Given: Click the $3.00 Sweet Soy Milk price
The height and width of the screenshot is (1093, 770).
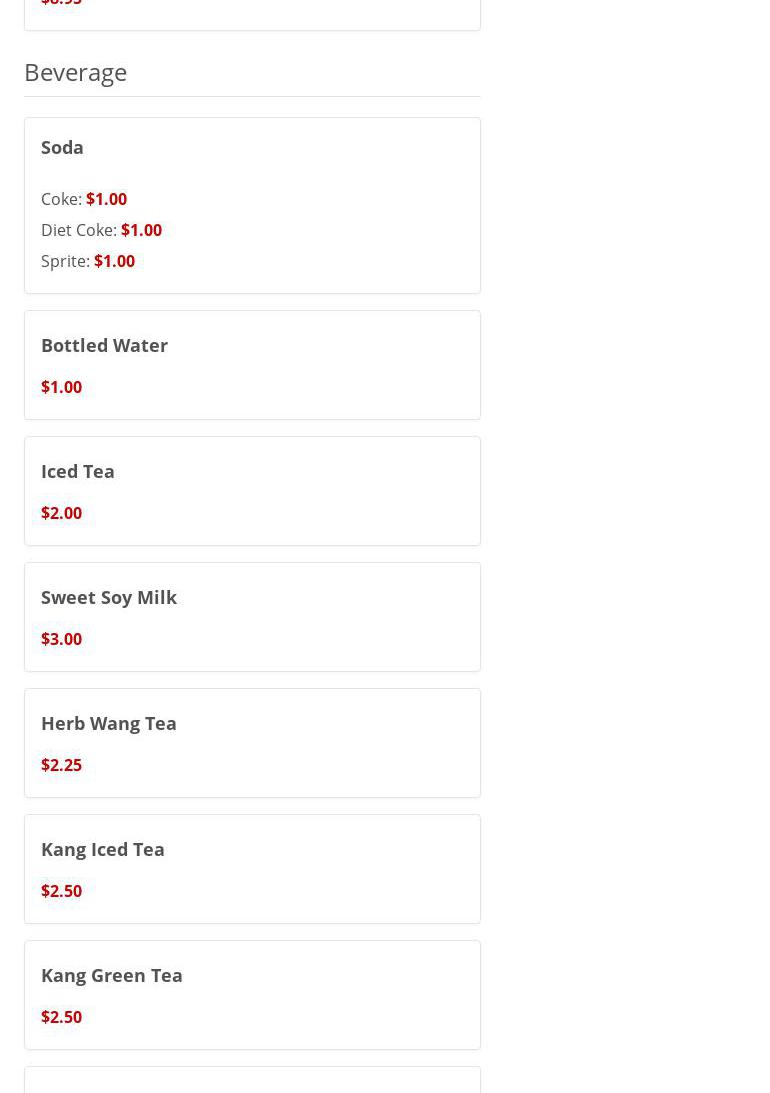Looking at the screenshot, I should pyautogui.click(x=61, y=639).
